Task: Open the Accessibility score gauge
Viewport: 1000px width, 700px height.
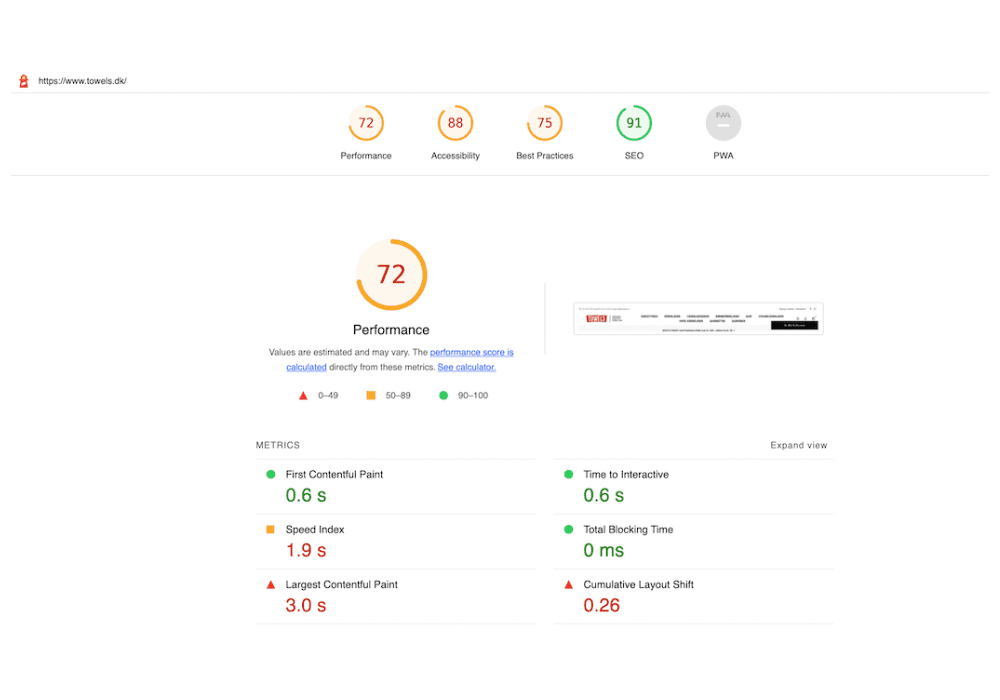Action: (455, 123)
